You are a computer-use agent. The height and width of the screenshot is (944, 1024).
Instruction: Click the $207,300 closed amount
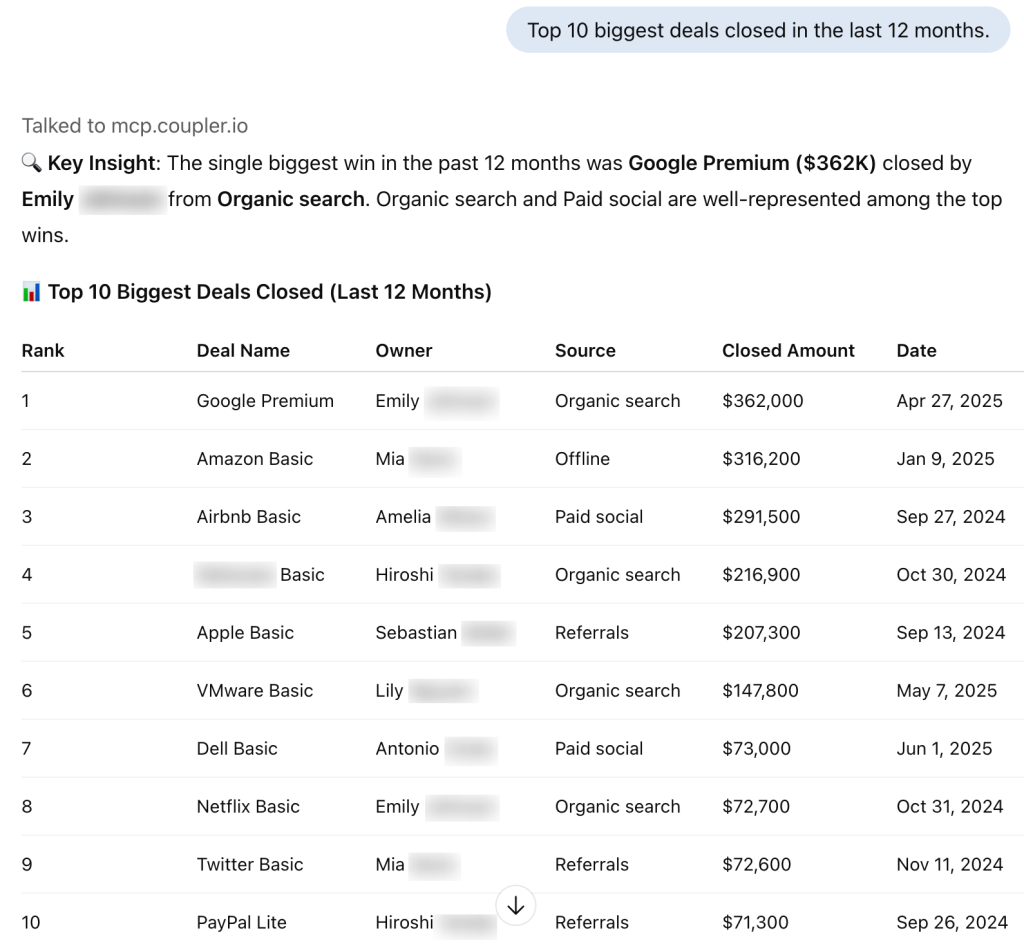coord(761,633)
